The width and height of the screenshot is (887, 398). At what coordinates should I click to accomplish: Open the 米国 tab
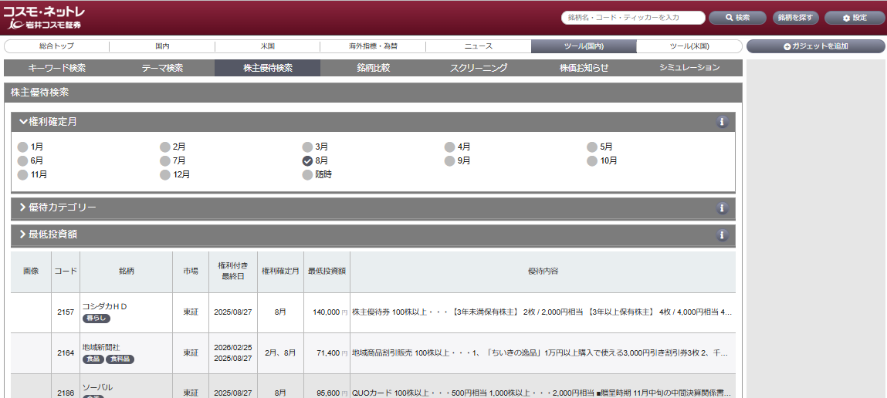(x=268, y=46)
